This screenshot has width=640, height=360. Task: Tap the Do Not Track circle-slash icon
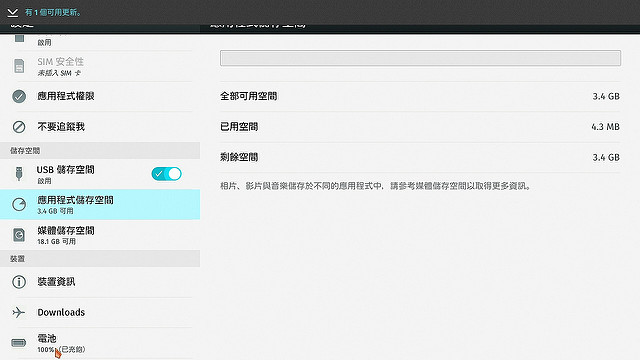(x=19, y=127)
